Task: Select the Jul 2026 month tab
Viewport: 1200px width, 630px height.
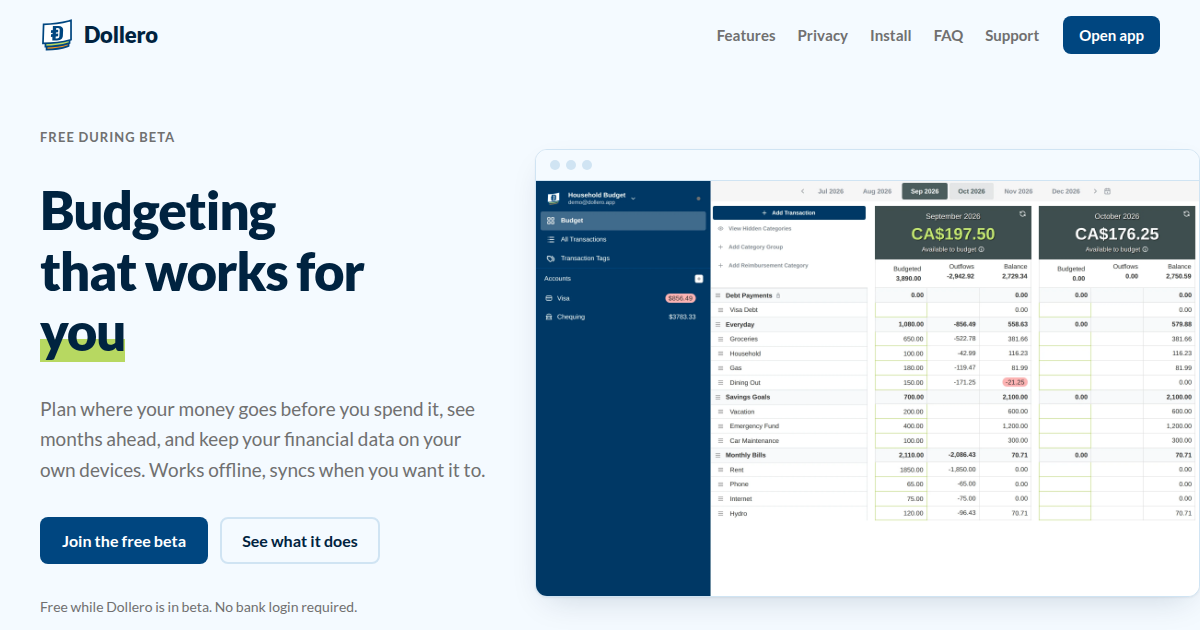Action: point(831,191)
